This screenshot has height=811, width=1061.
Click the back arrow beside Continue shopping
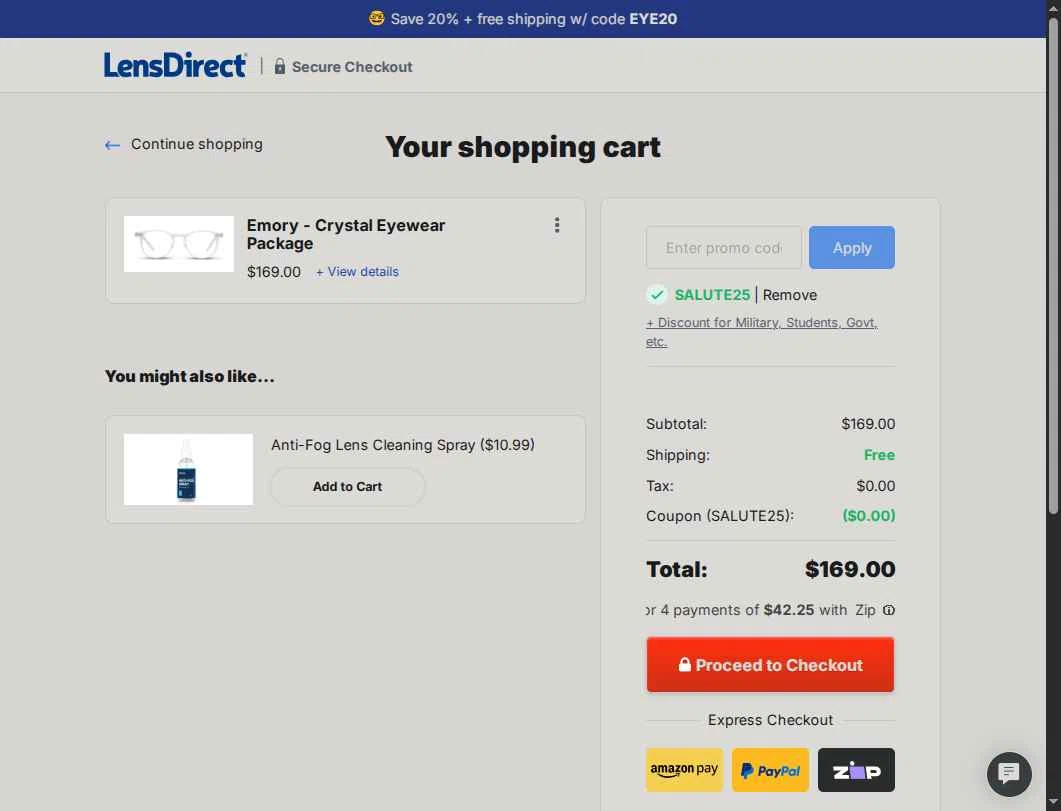[112, 145]
